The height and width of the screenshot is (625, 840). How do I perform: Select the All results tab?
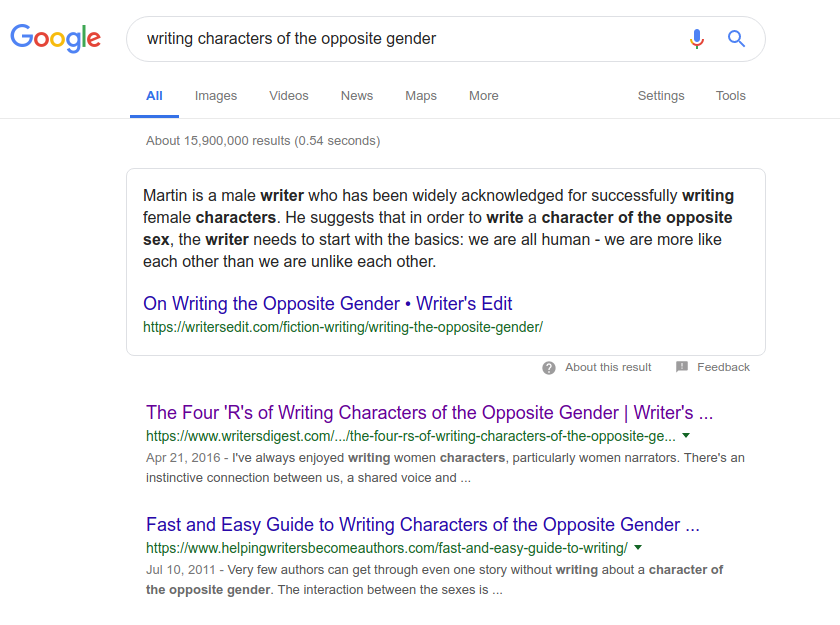(154, 96)
